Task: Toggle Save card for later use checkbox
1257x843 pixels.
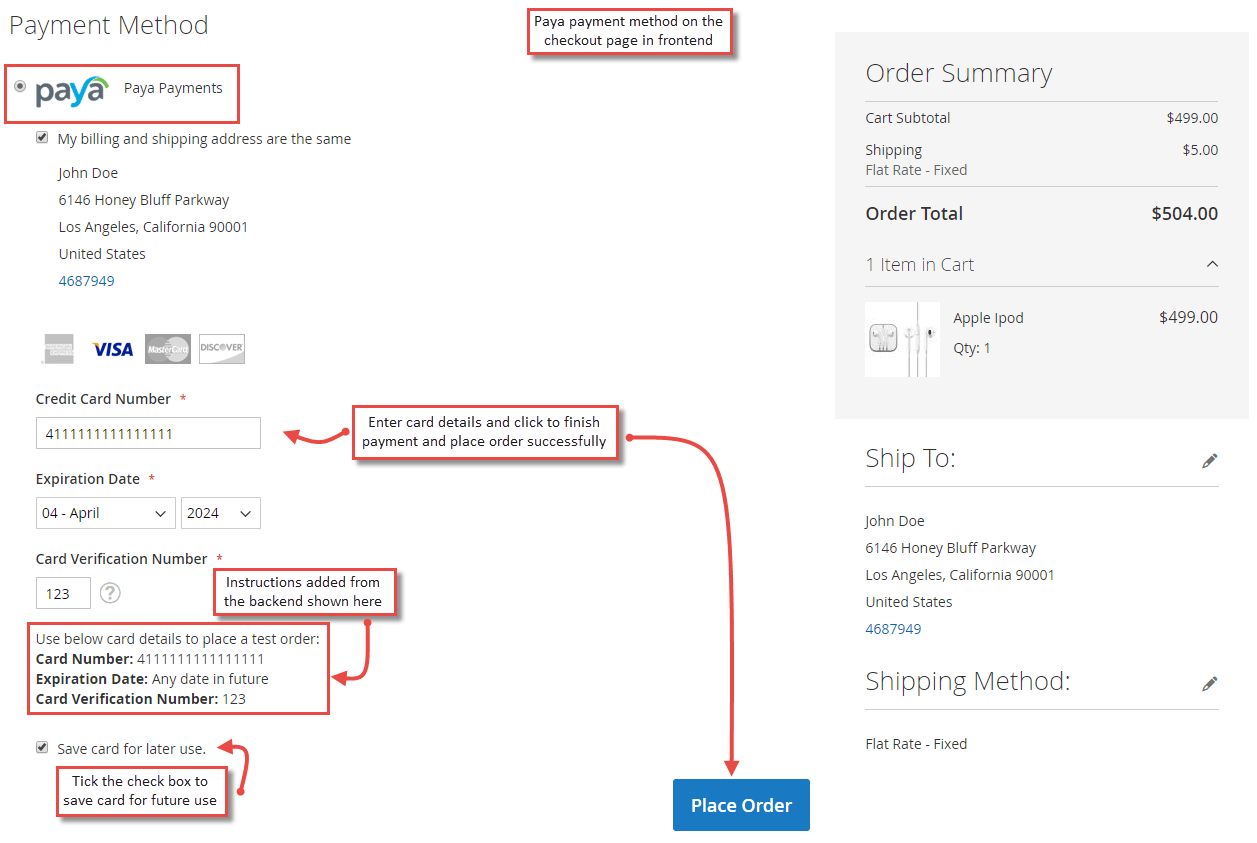Action: coord(42,747)
